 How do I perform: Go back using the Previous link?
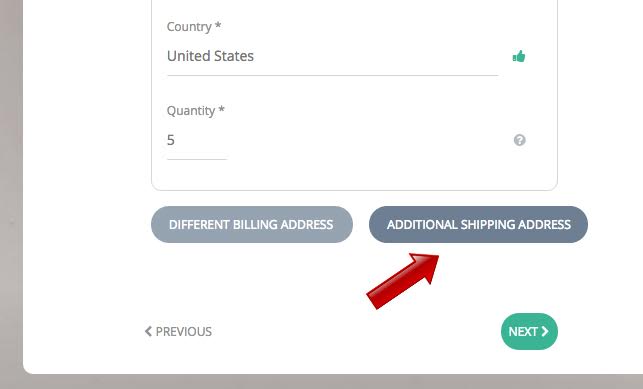pos(178,331)
